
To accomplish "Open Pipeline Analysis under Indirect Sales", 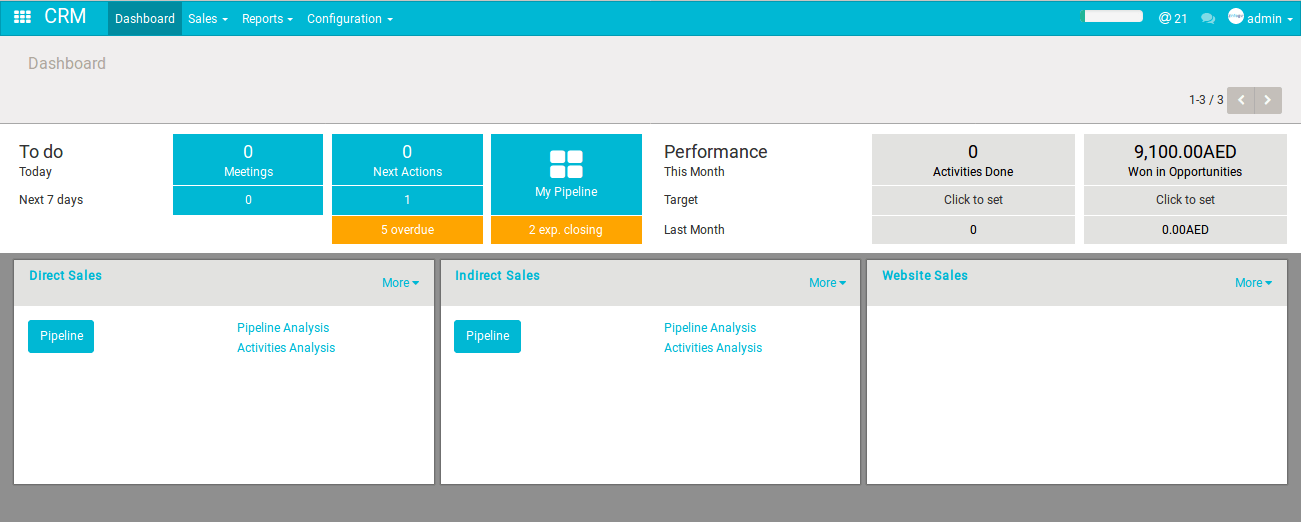I will (x=710, y=328).
